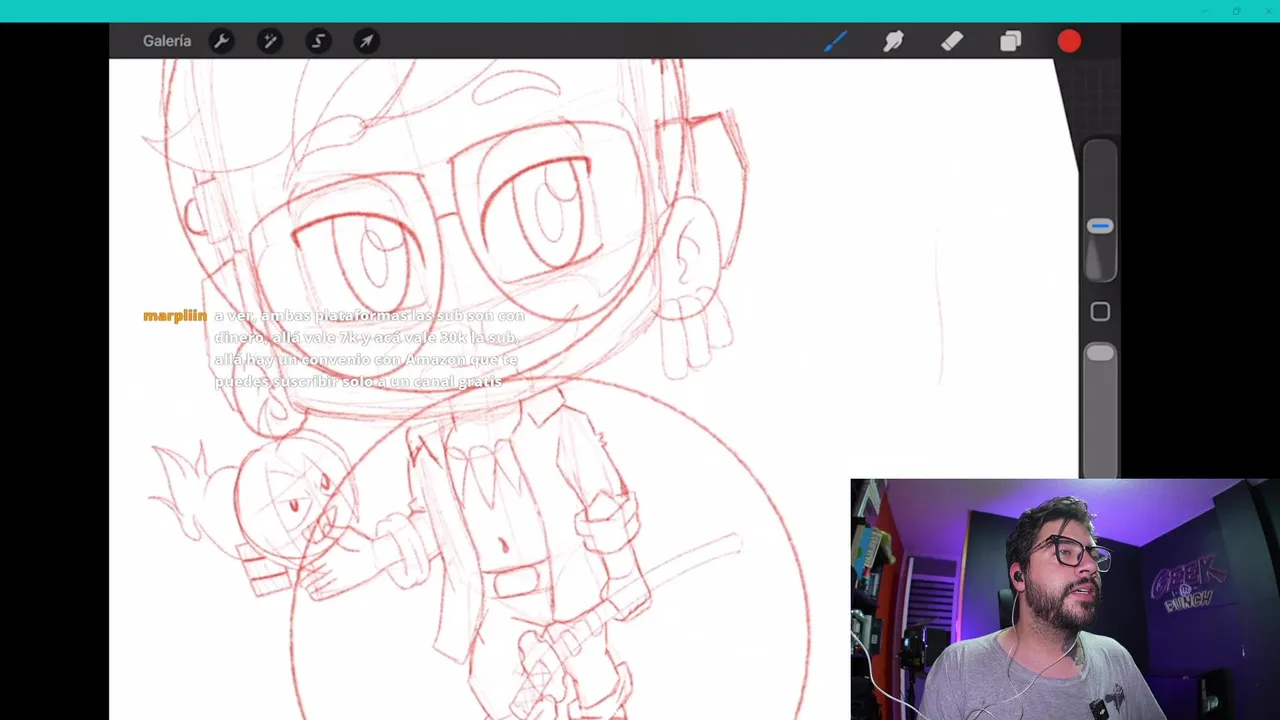Open the Galería view

pos(167,41)
